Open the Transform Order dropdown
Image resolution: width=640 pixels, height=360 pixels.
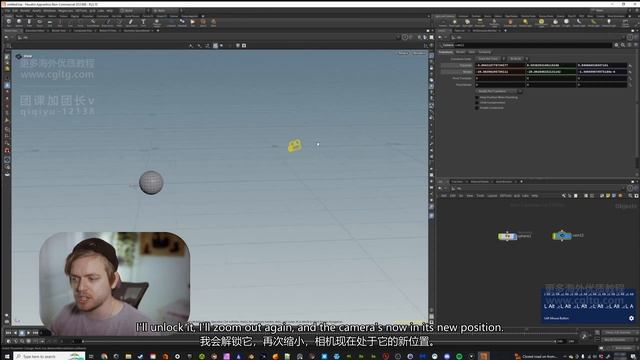[x=490, y=59]
